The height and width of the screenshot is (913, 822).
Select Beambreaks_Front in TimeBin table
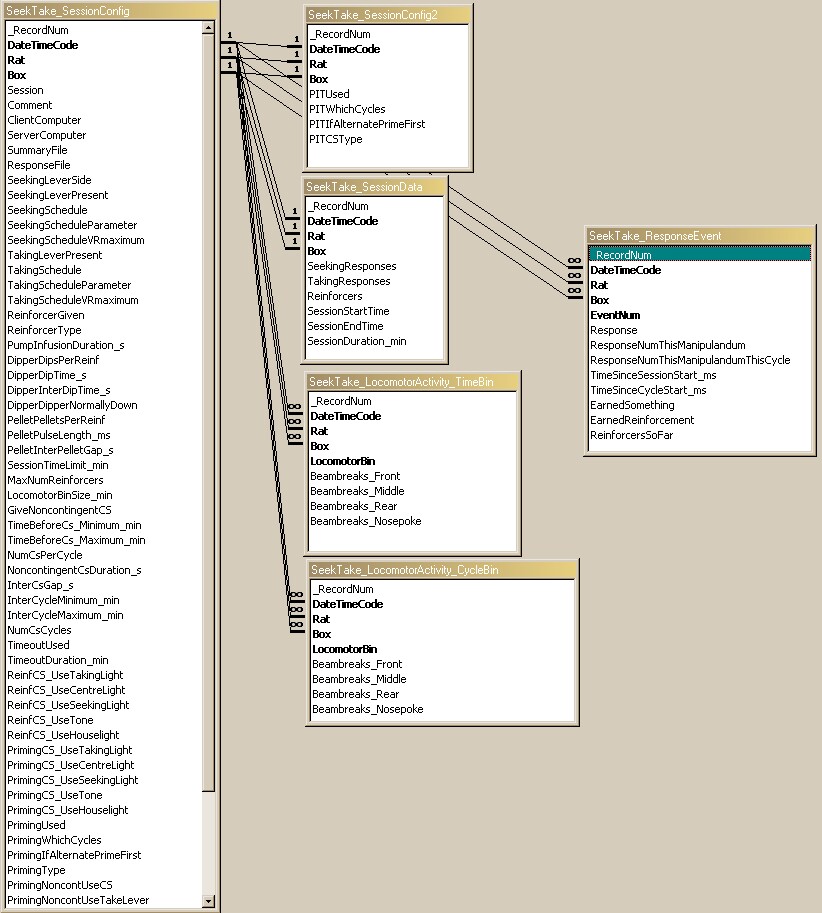tap(355, 476)
